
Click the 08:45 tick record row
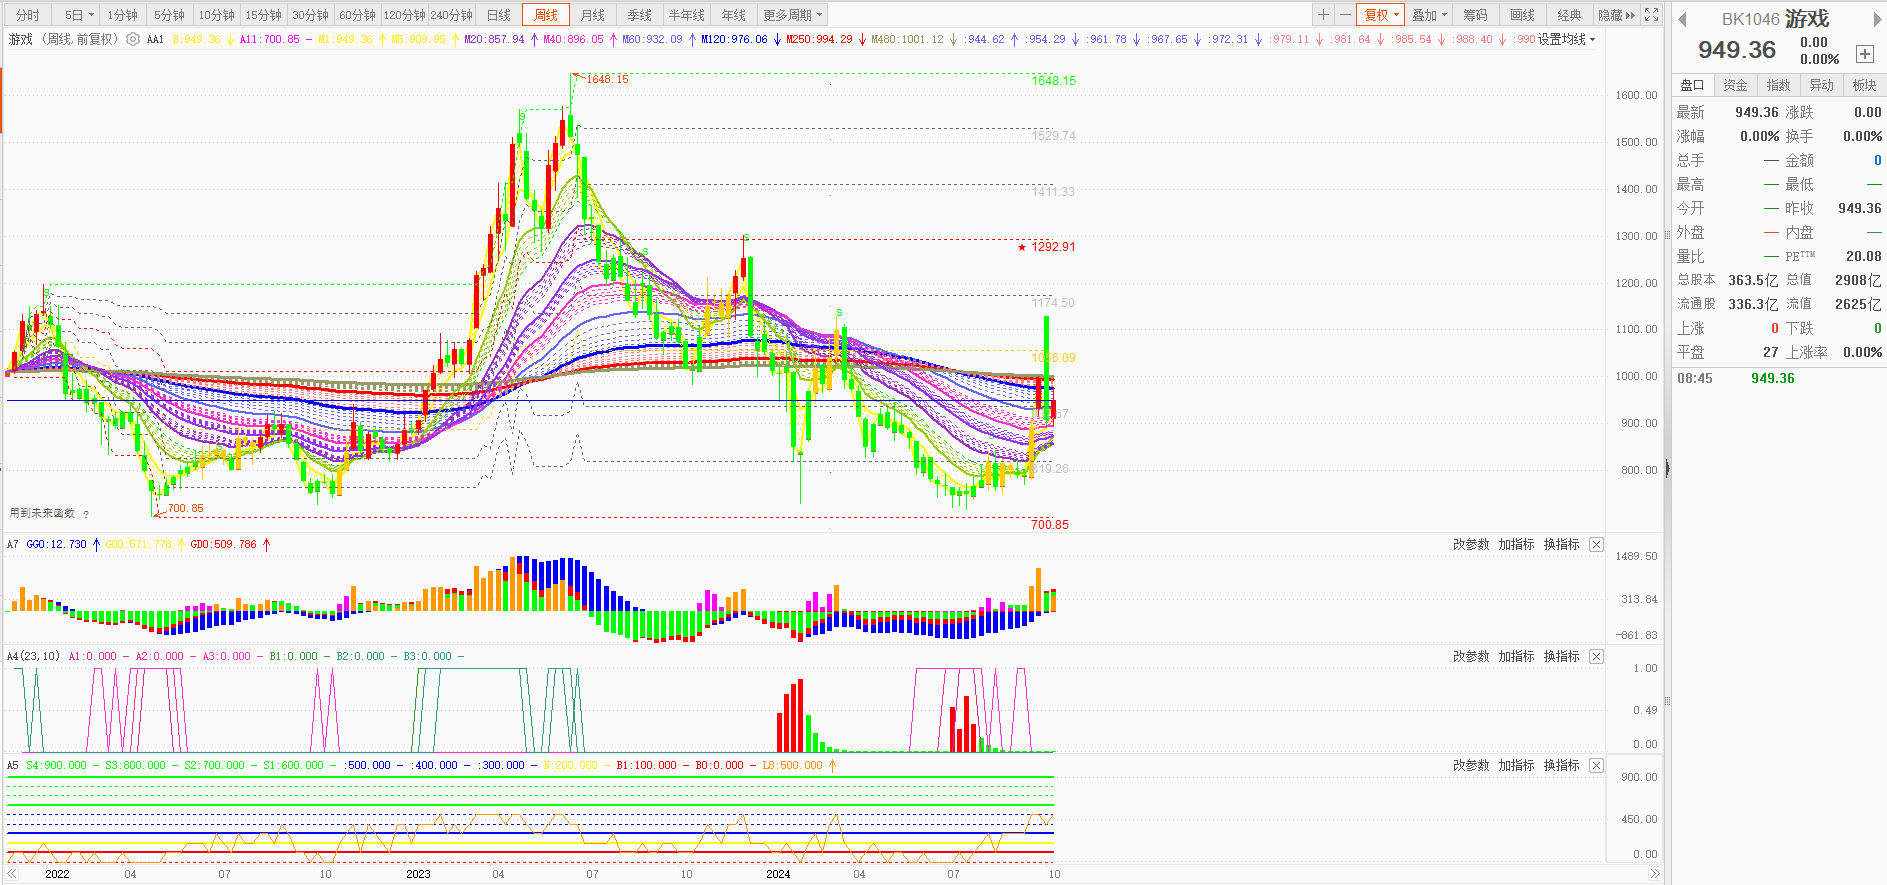pyautogui.click(x=1779, y=378)
